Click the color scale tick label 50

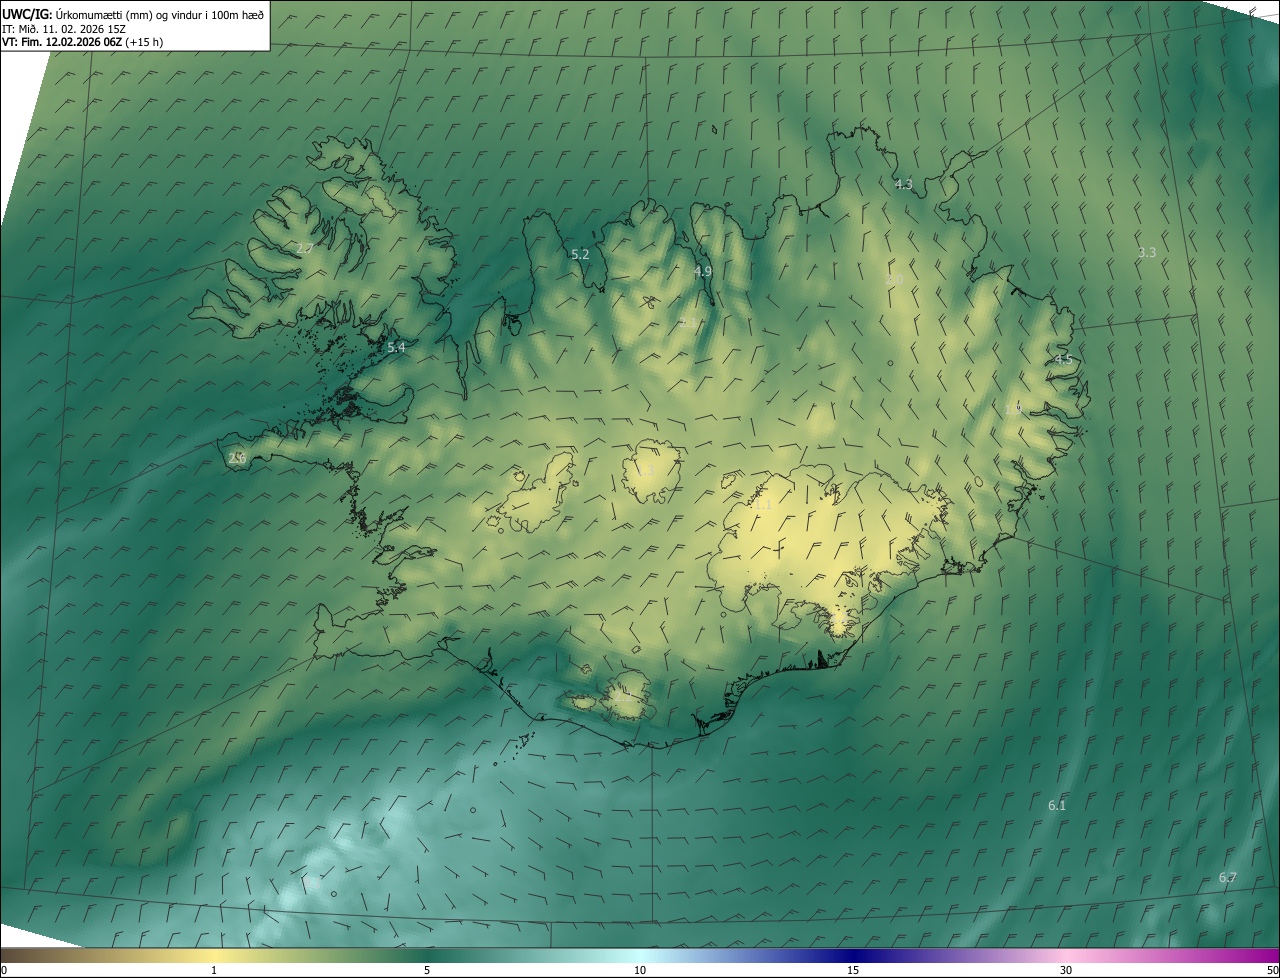click(1271, 970)
